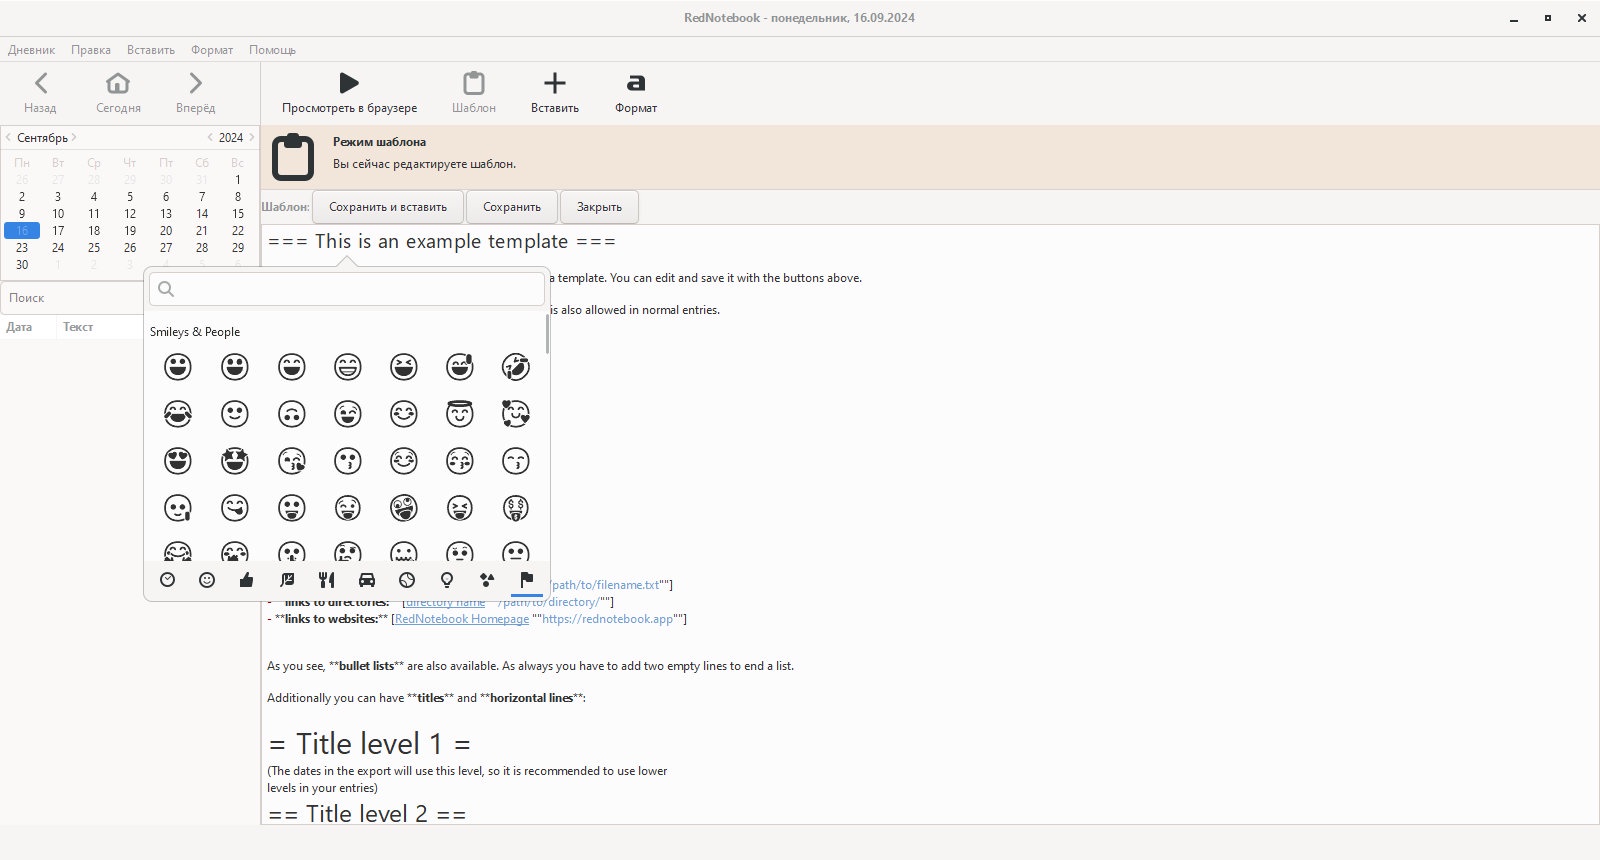Click the emoji picker scrollbar
Screen dimensions: 1600x860
547,334
